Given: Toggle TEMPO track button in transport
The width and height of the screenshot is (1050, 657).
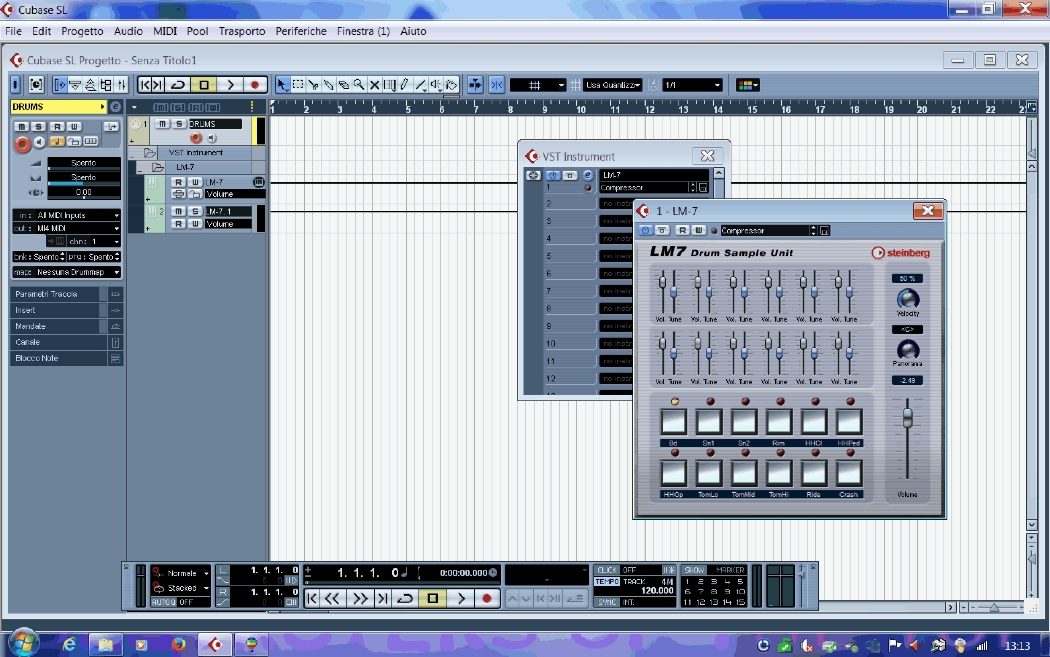Looking at the screenshot, I should pos(607,581).
